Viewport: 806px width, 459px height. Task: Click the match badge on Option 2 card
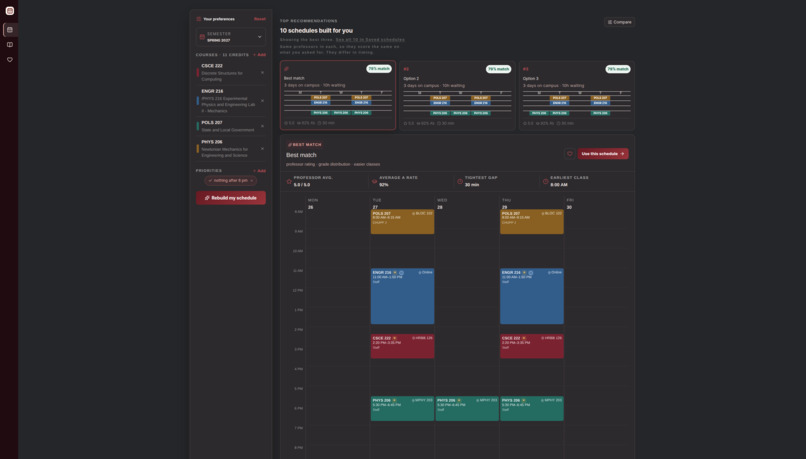pos(498,69)
